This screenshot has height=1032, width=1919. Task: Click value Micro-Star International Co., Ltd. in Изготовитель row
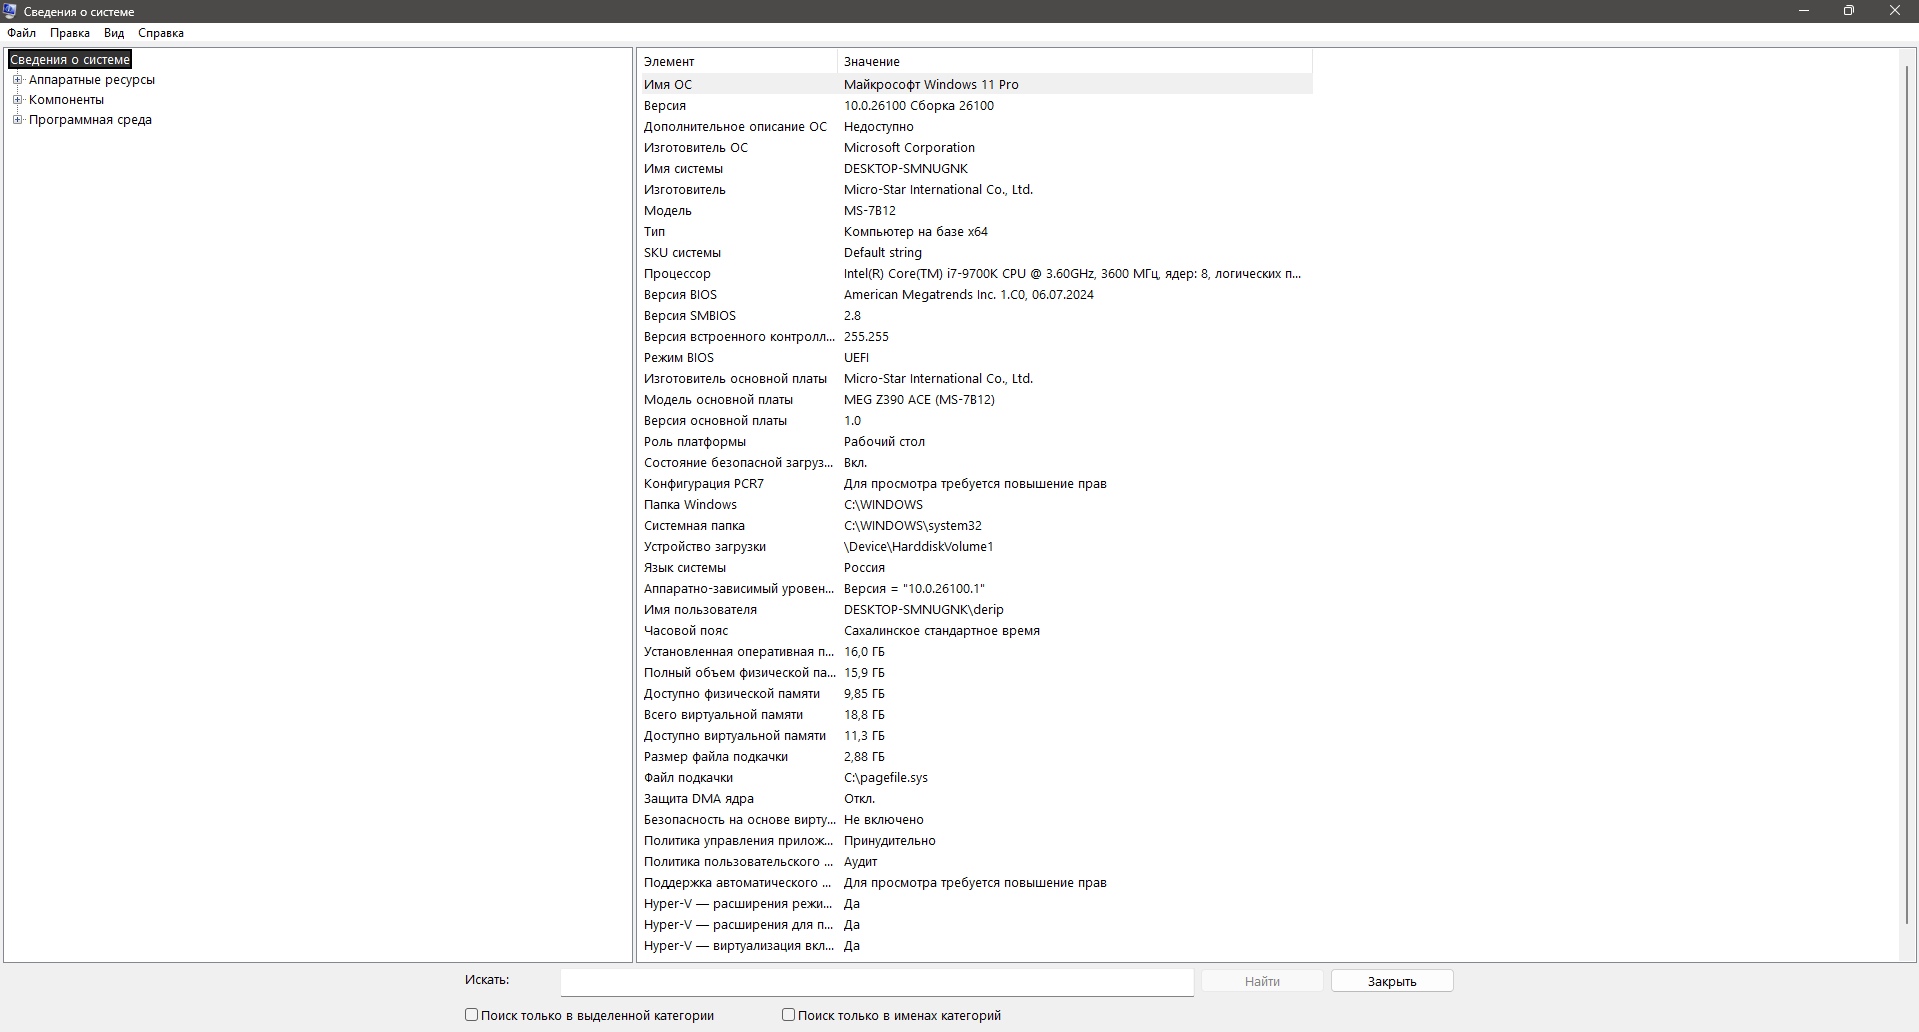click(938, 190)
